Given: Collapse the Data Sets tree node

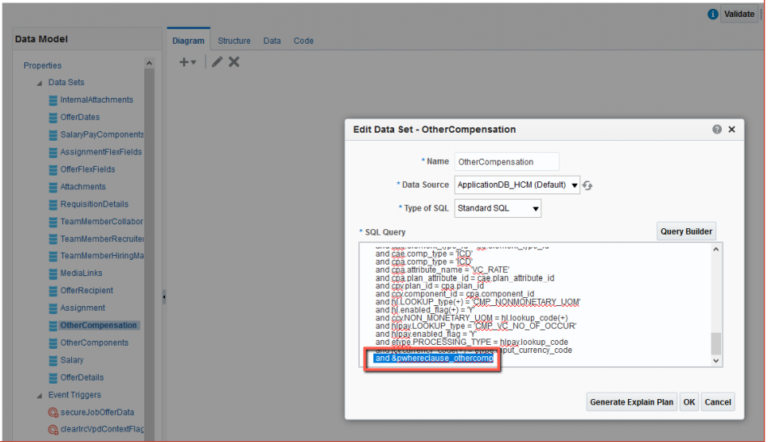Looking at the screenshot, I should tap(40, 82).
